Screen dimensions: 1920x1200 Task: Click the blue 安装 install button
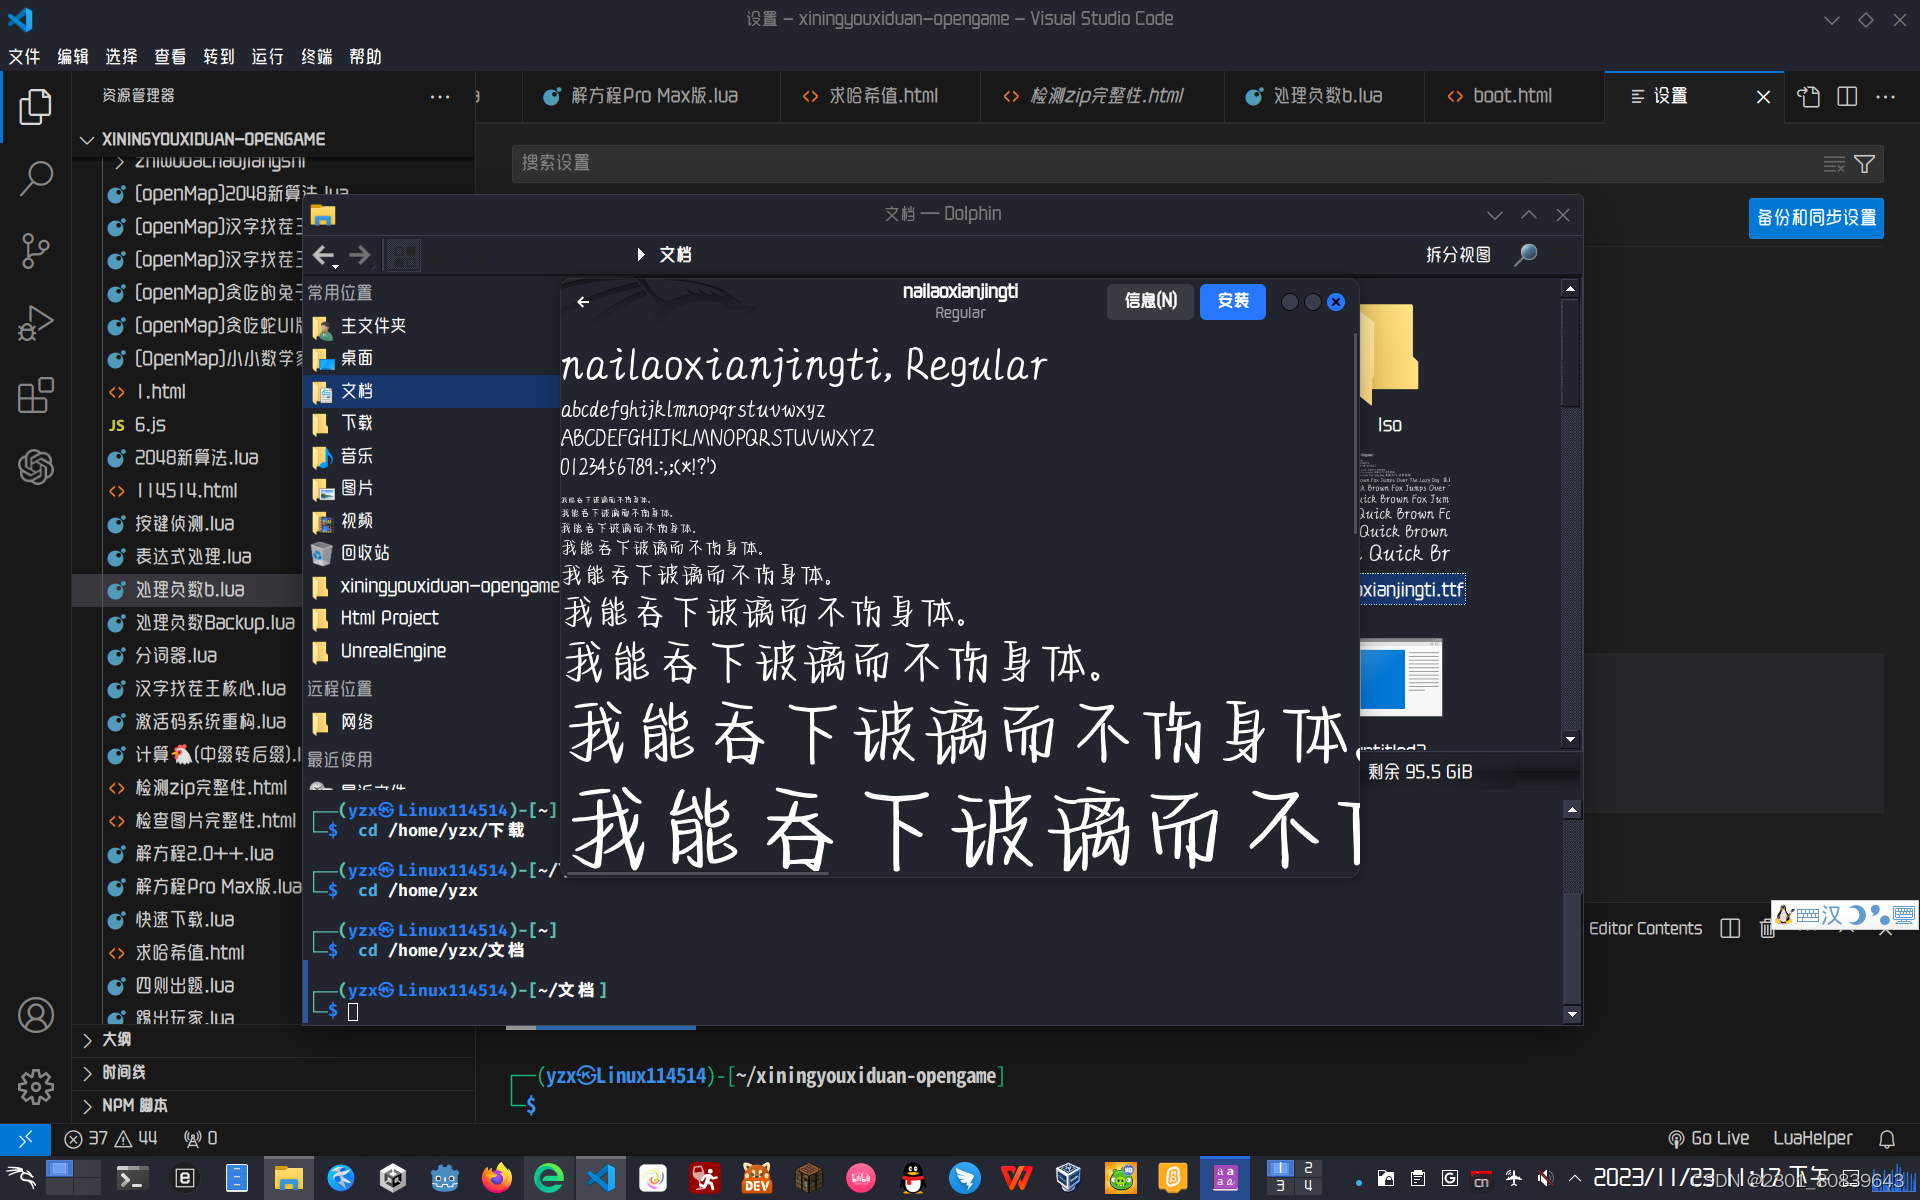click(1232, 301)
